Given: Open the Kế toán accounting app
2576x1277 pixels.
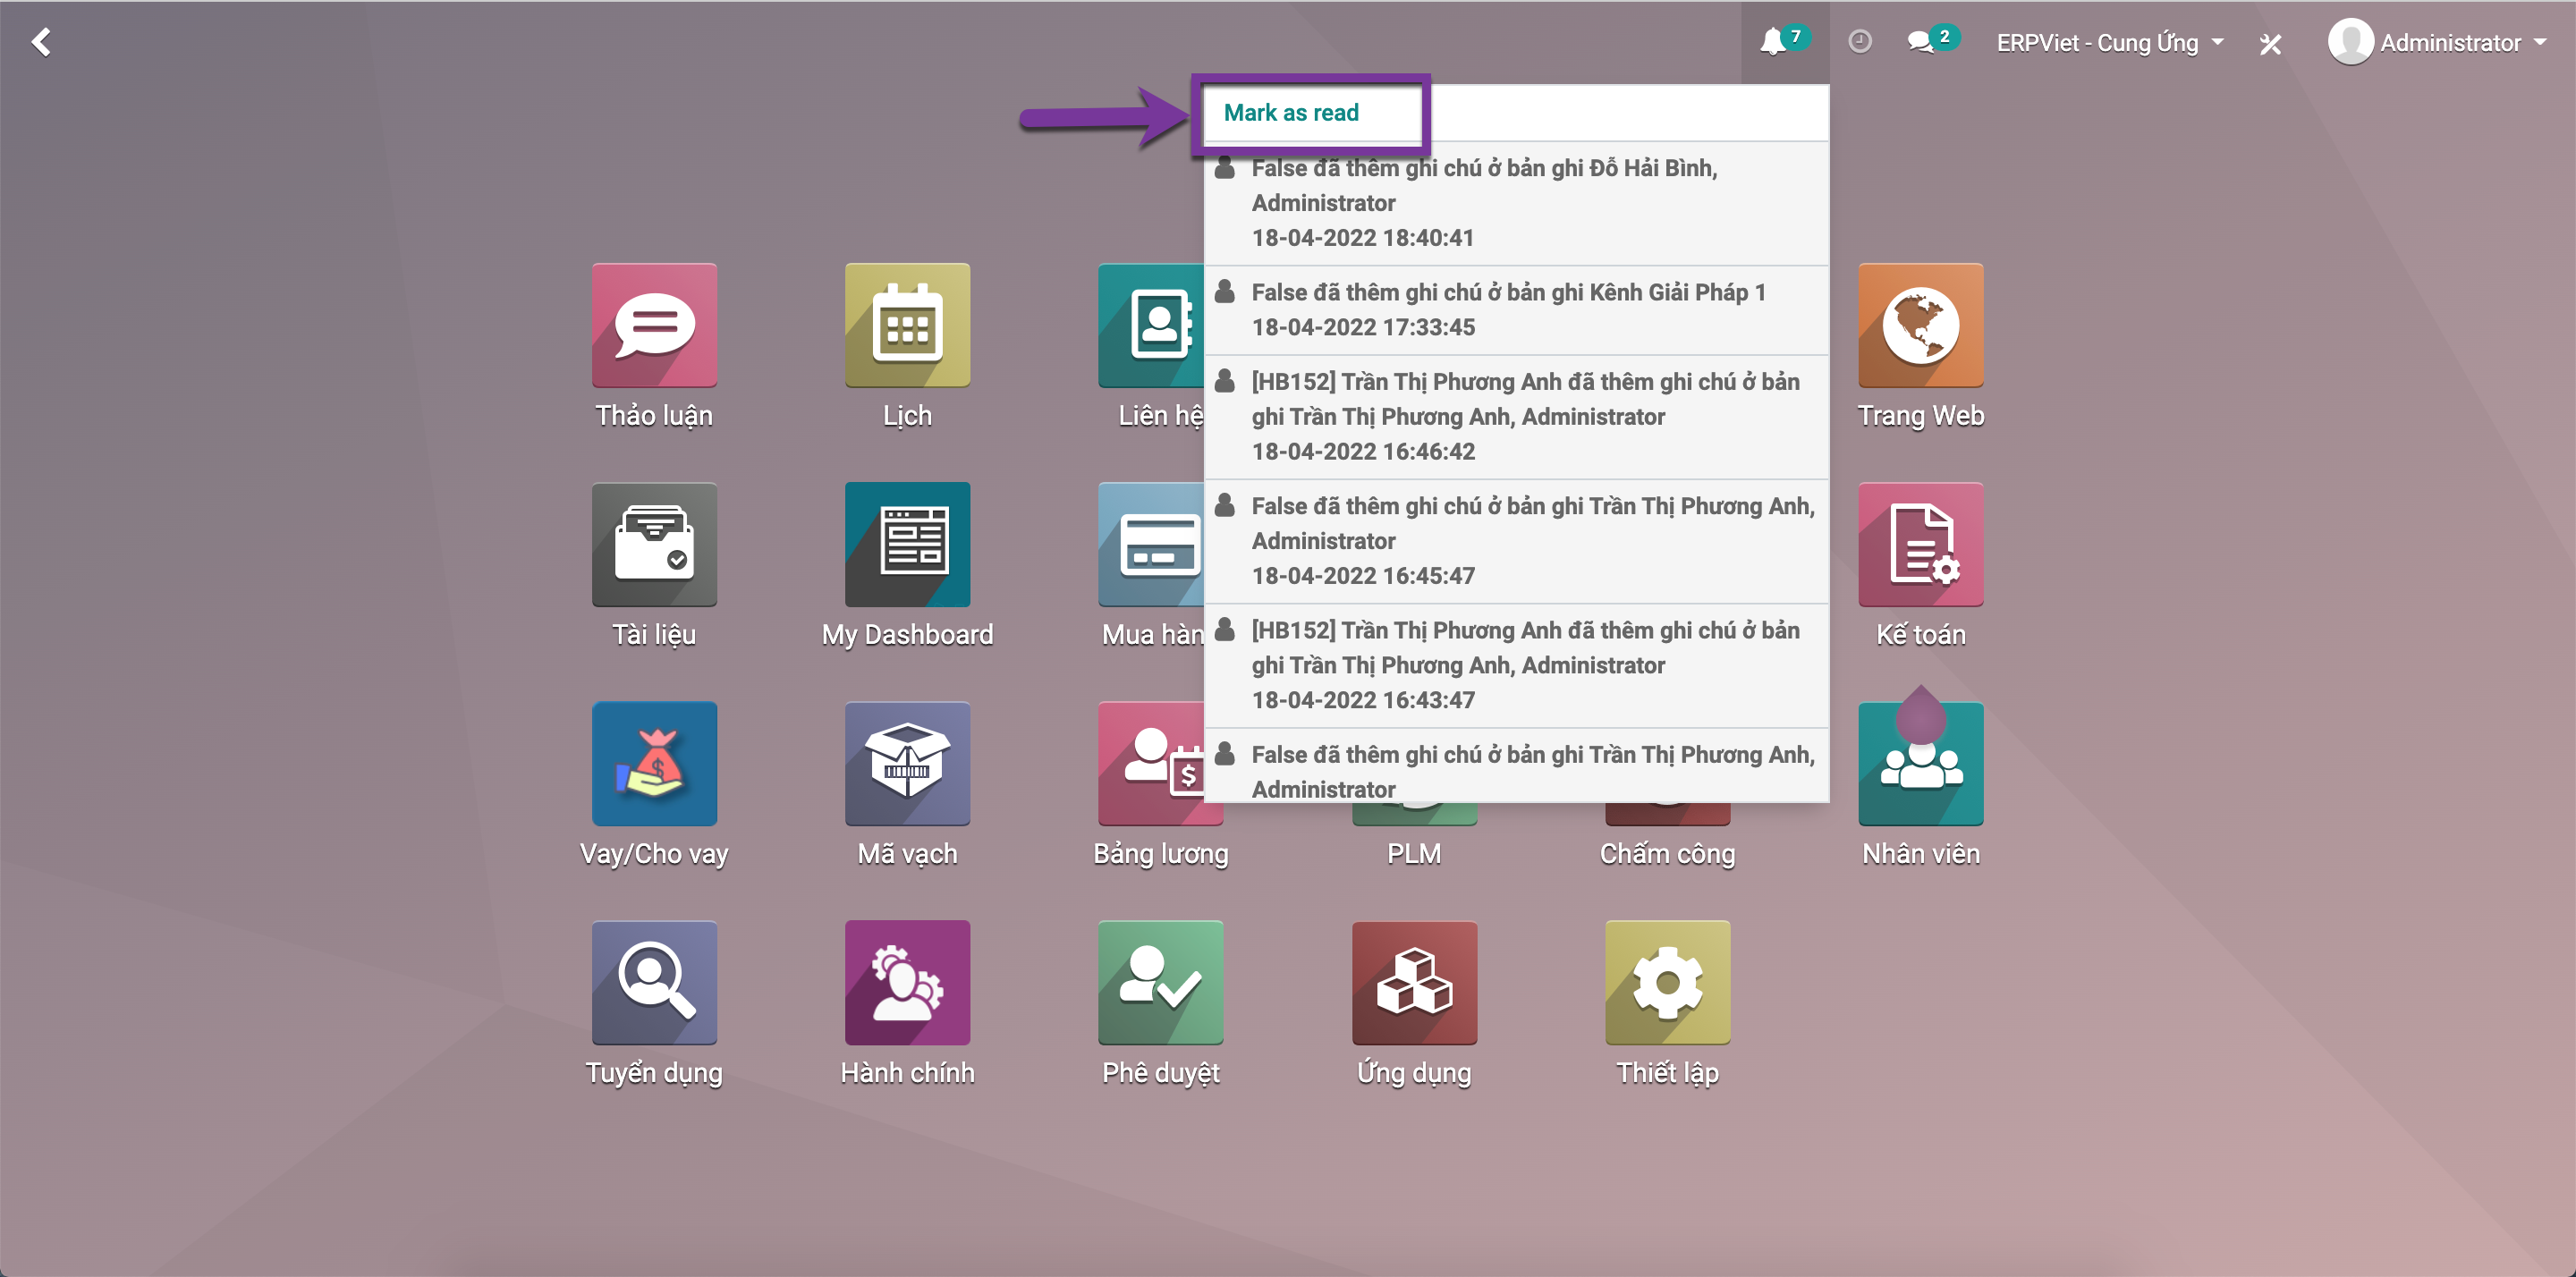Looking at the screenshot, I should coord(1920,544).
